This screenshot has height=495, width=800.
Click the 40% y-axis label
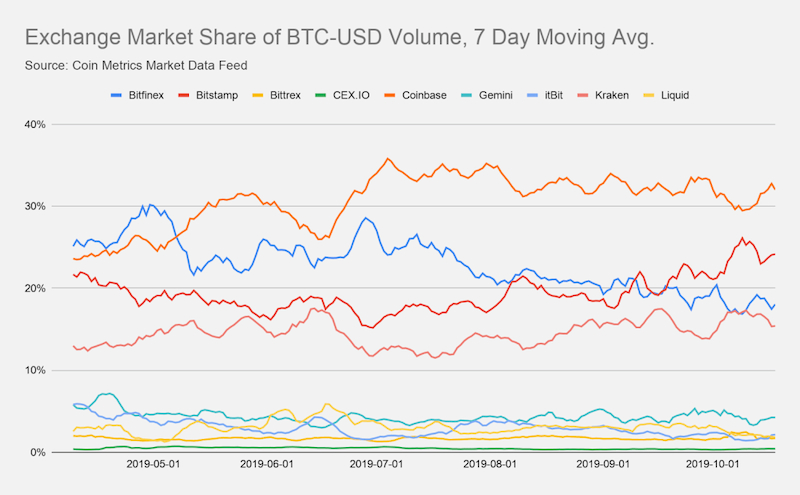[x=35, y=125]
